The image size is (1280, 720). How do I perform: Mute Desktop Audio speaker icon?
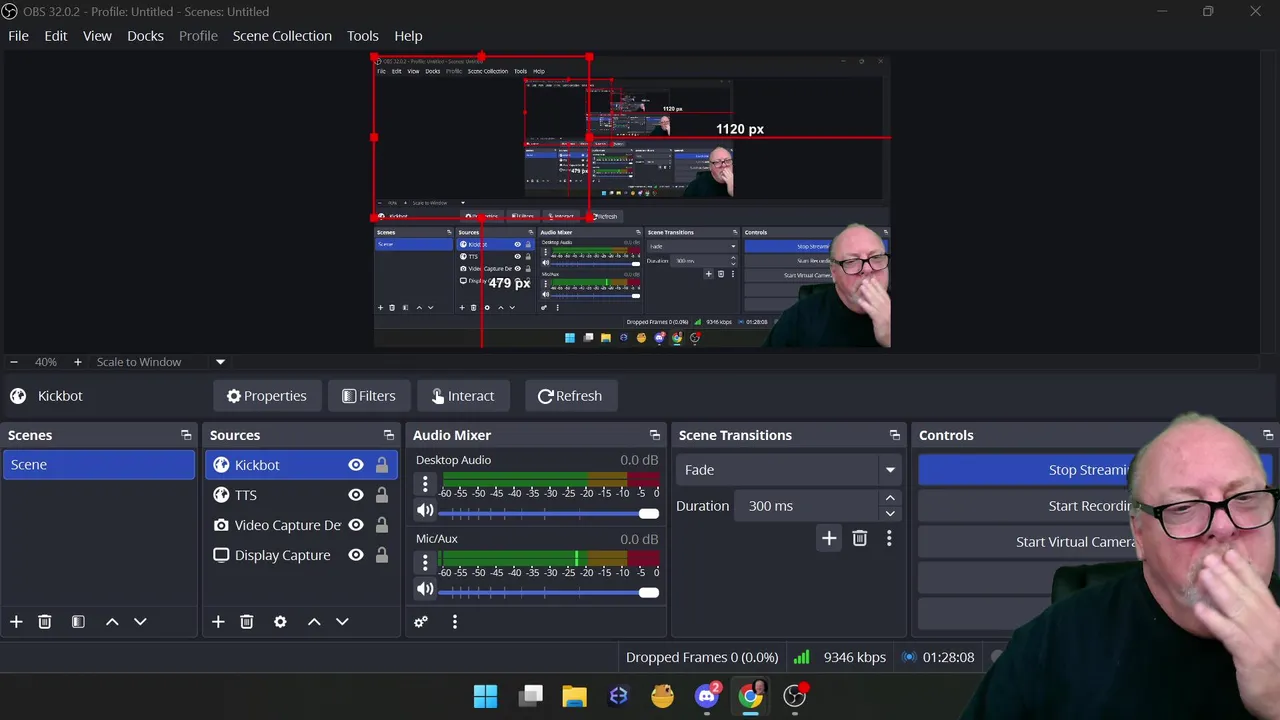coord(425,511)
